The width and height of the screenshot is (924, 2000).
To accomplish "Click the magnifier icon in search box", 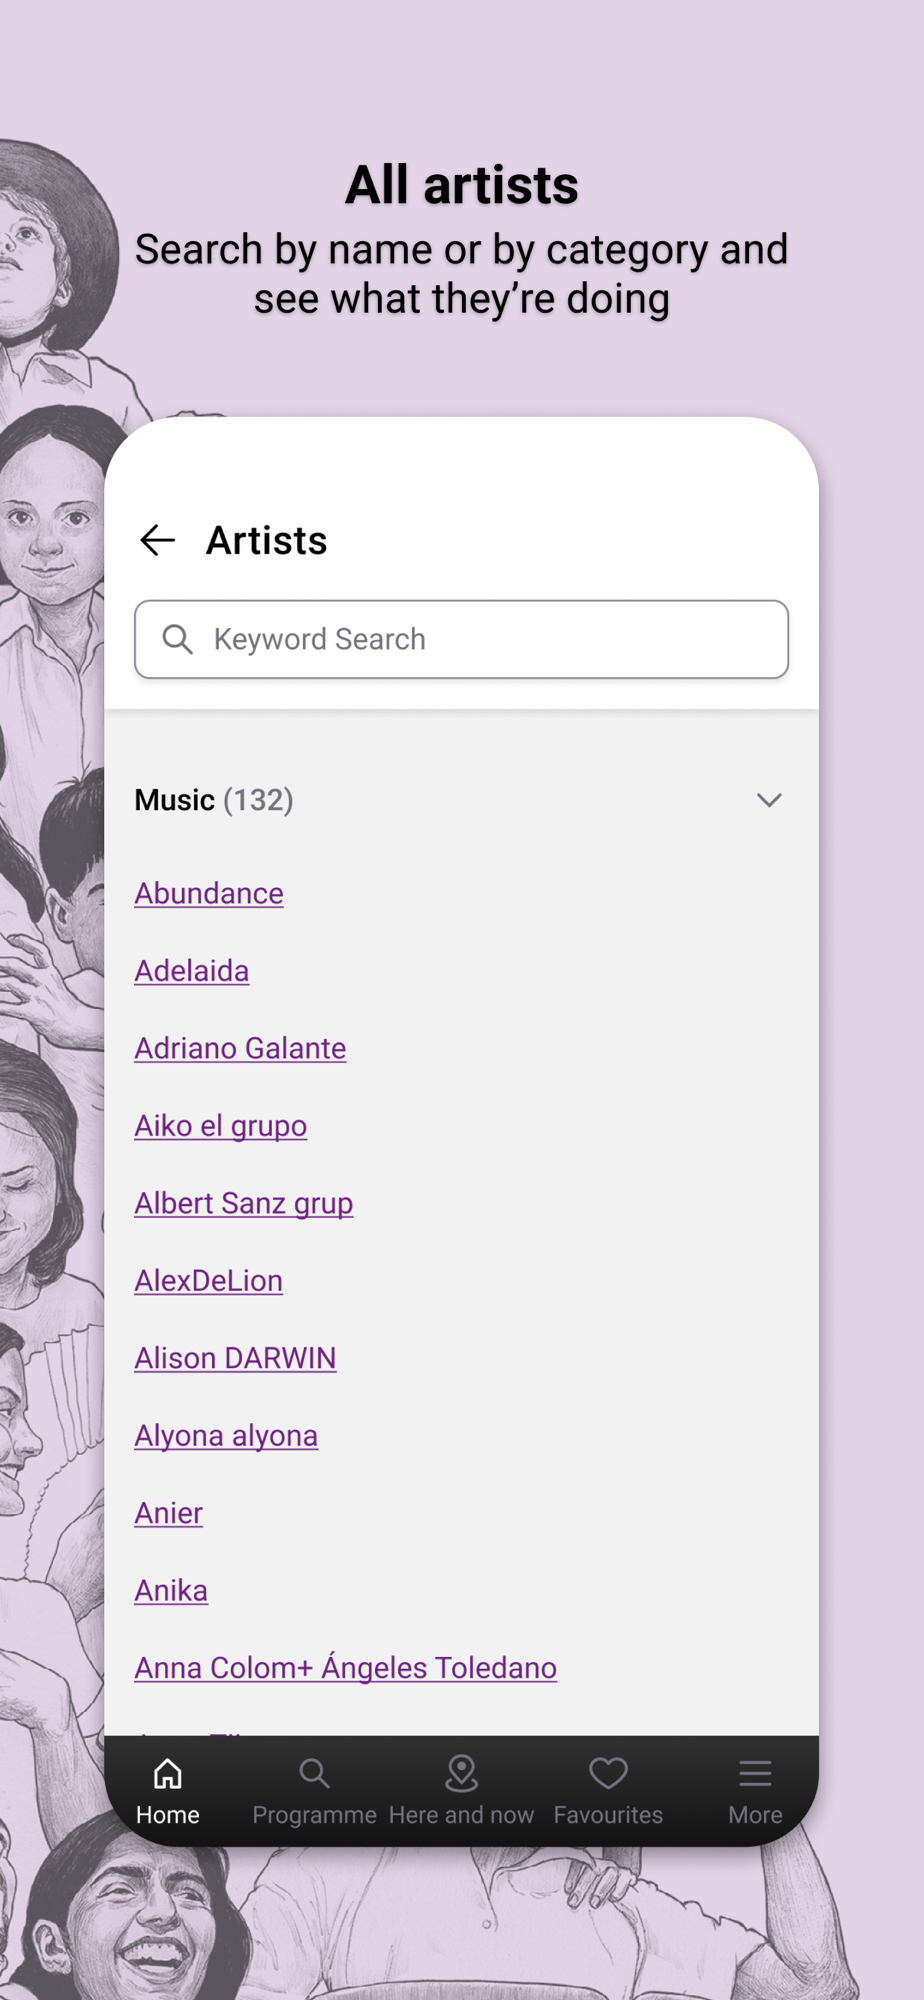I will (177, 639).
